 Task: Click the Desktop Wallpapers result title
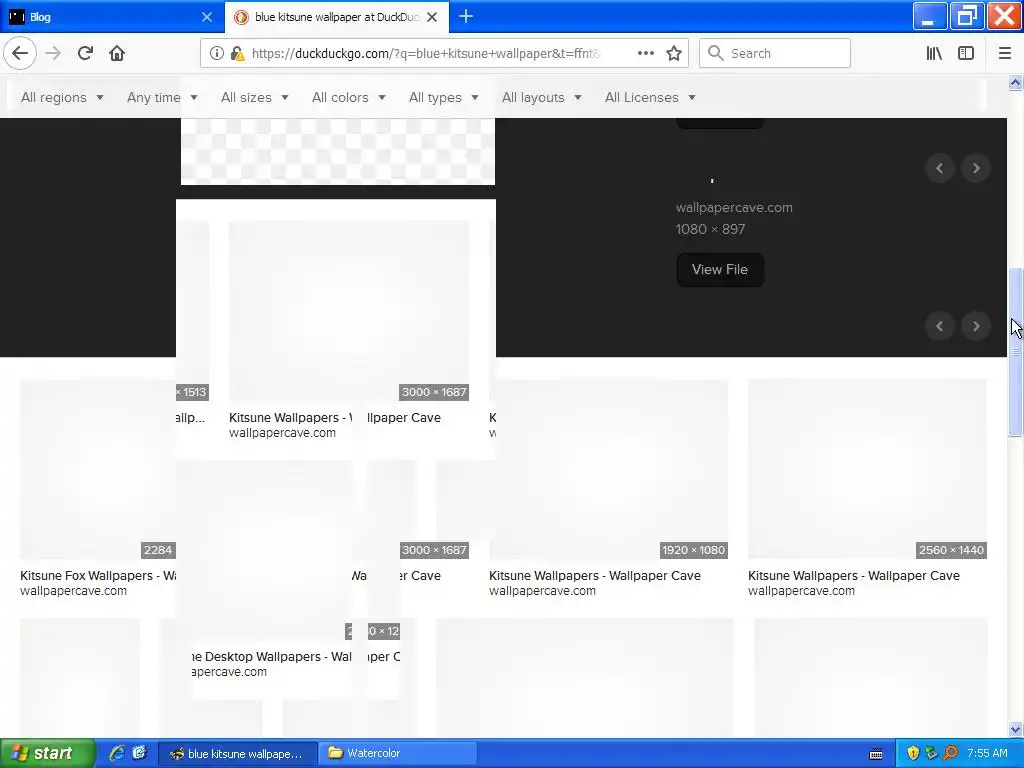272,656
